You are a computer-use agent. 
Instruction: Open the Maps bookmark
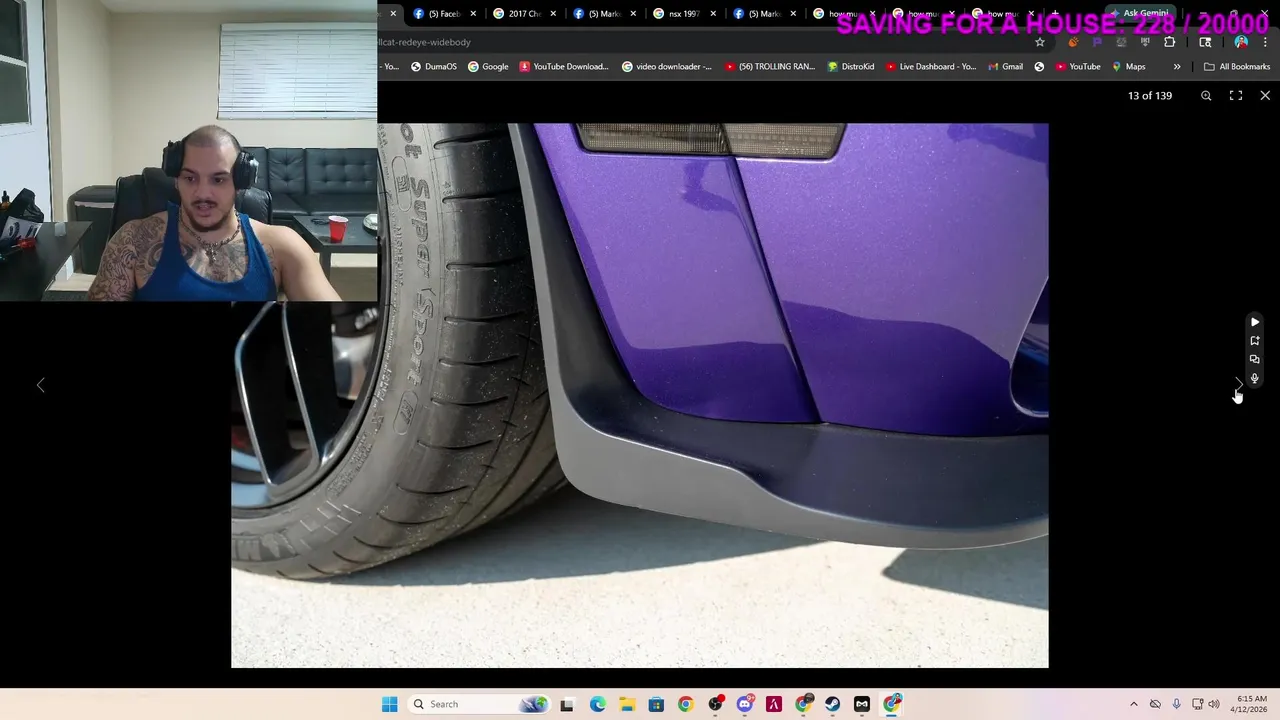tap(1129, 67)
